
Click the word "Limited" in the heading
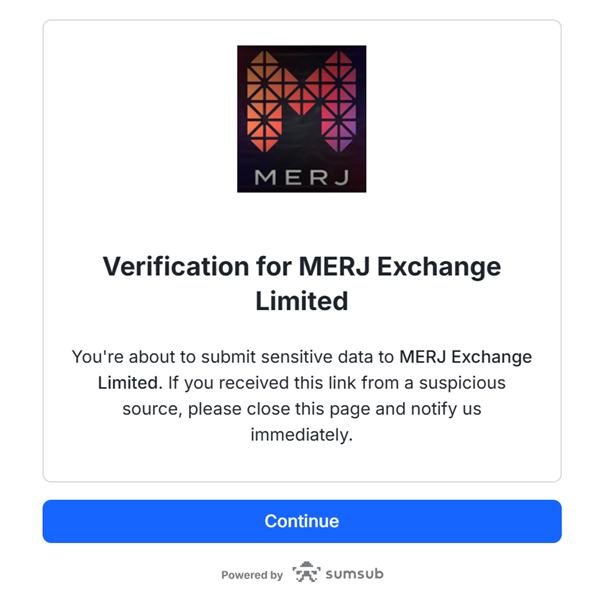point(301,300)
